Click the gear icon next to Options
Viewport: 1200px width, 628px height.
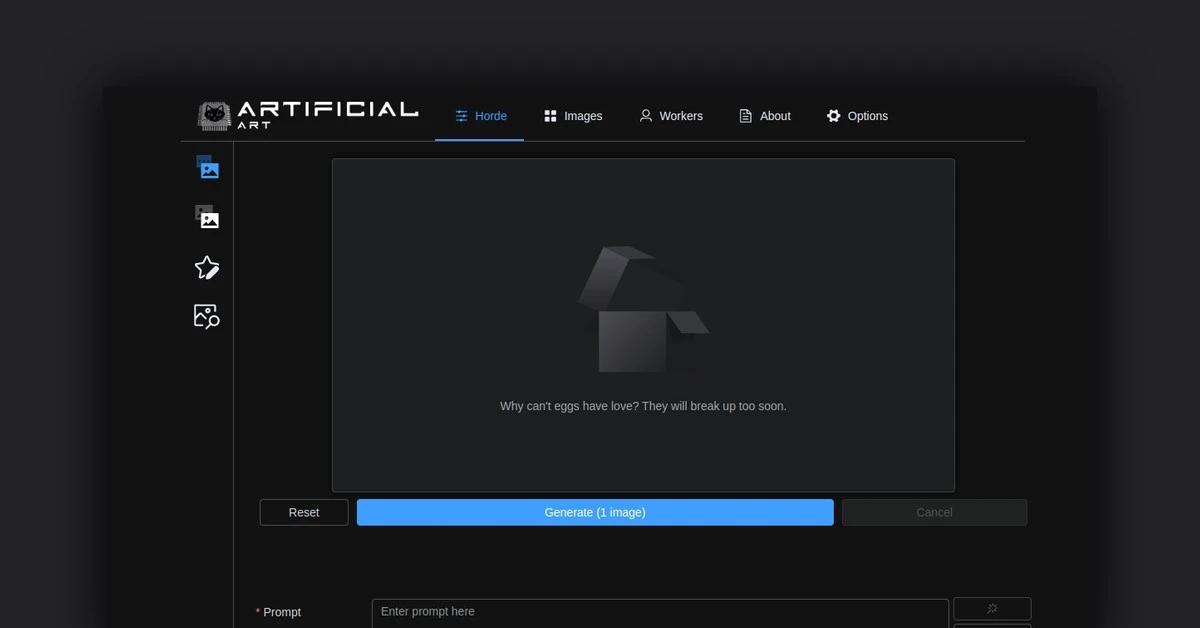coord(833,116)
